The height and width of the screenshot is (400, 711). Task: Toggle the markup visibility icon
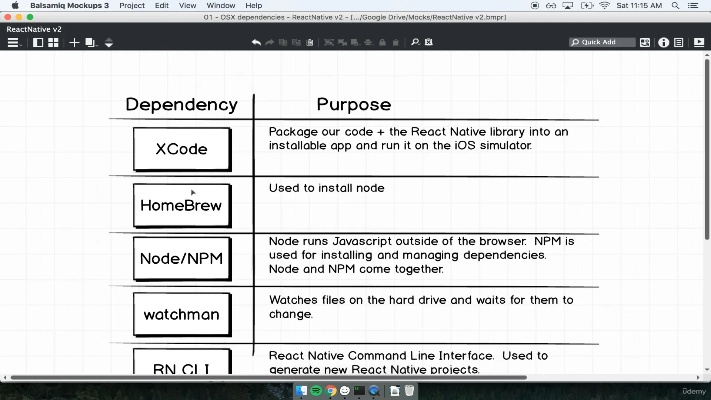click(429, 43)
